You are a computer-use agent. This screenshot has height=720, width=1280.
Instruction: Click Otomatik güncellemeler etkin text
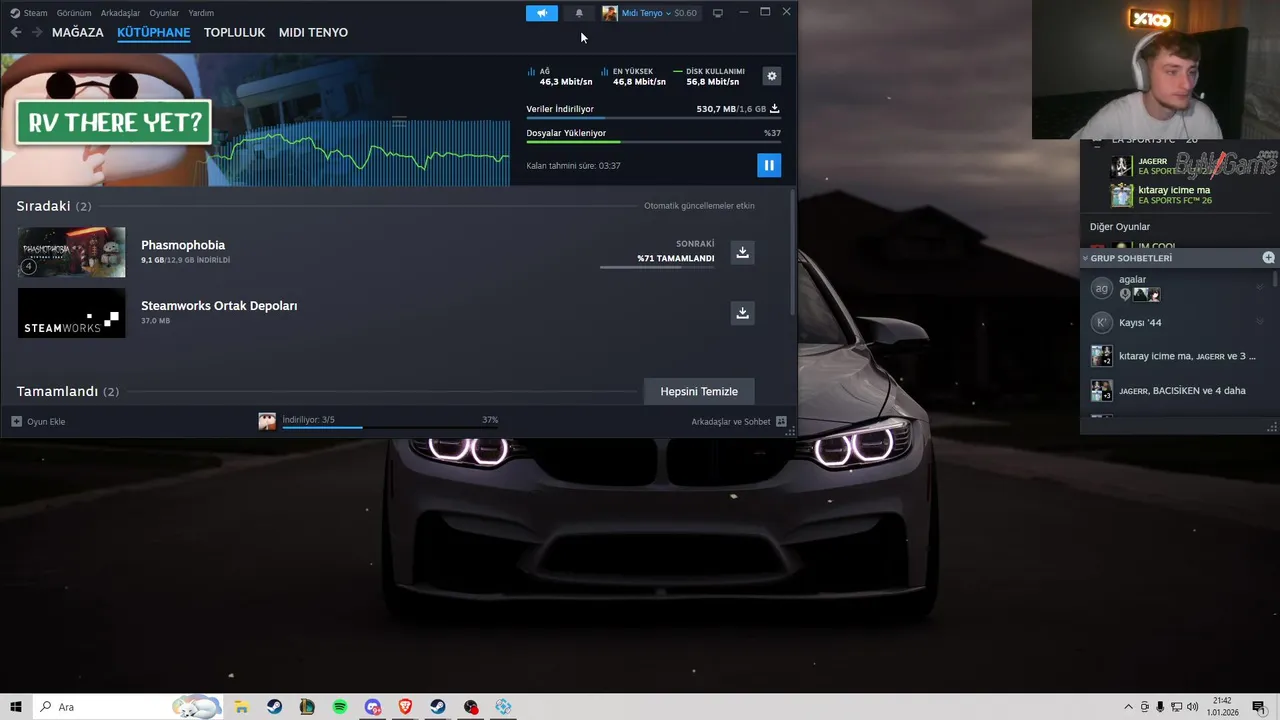point(699,206)
